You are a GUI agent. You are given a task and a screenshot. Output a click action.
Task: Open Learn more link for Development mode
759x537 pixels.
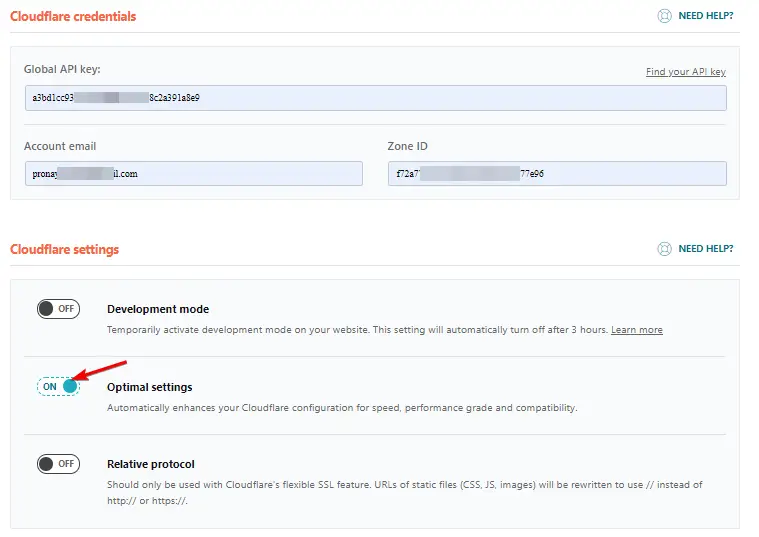(637, 330)
